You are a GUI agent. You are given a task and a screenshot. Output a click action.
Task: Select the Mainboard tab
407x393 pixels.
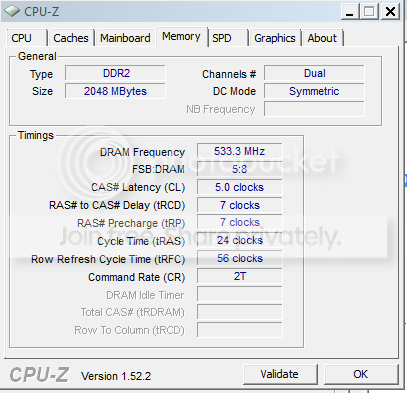pyautogui.click(x=125, y=38)
